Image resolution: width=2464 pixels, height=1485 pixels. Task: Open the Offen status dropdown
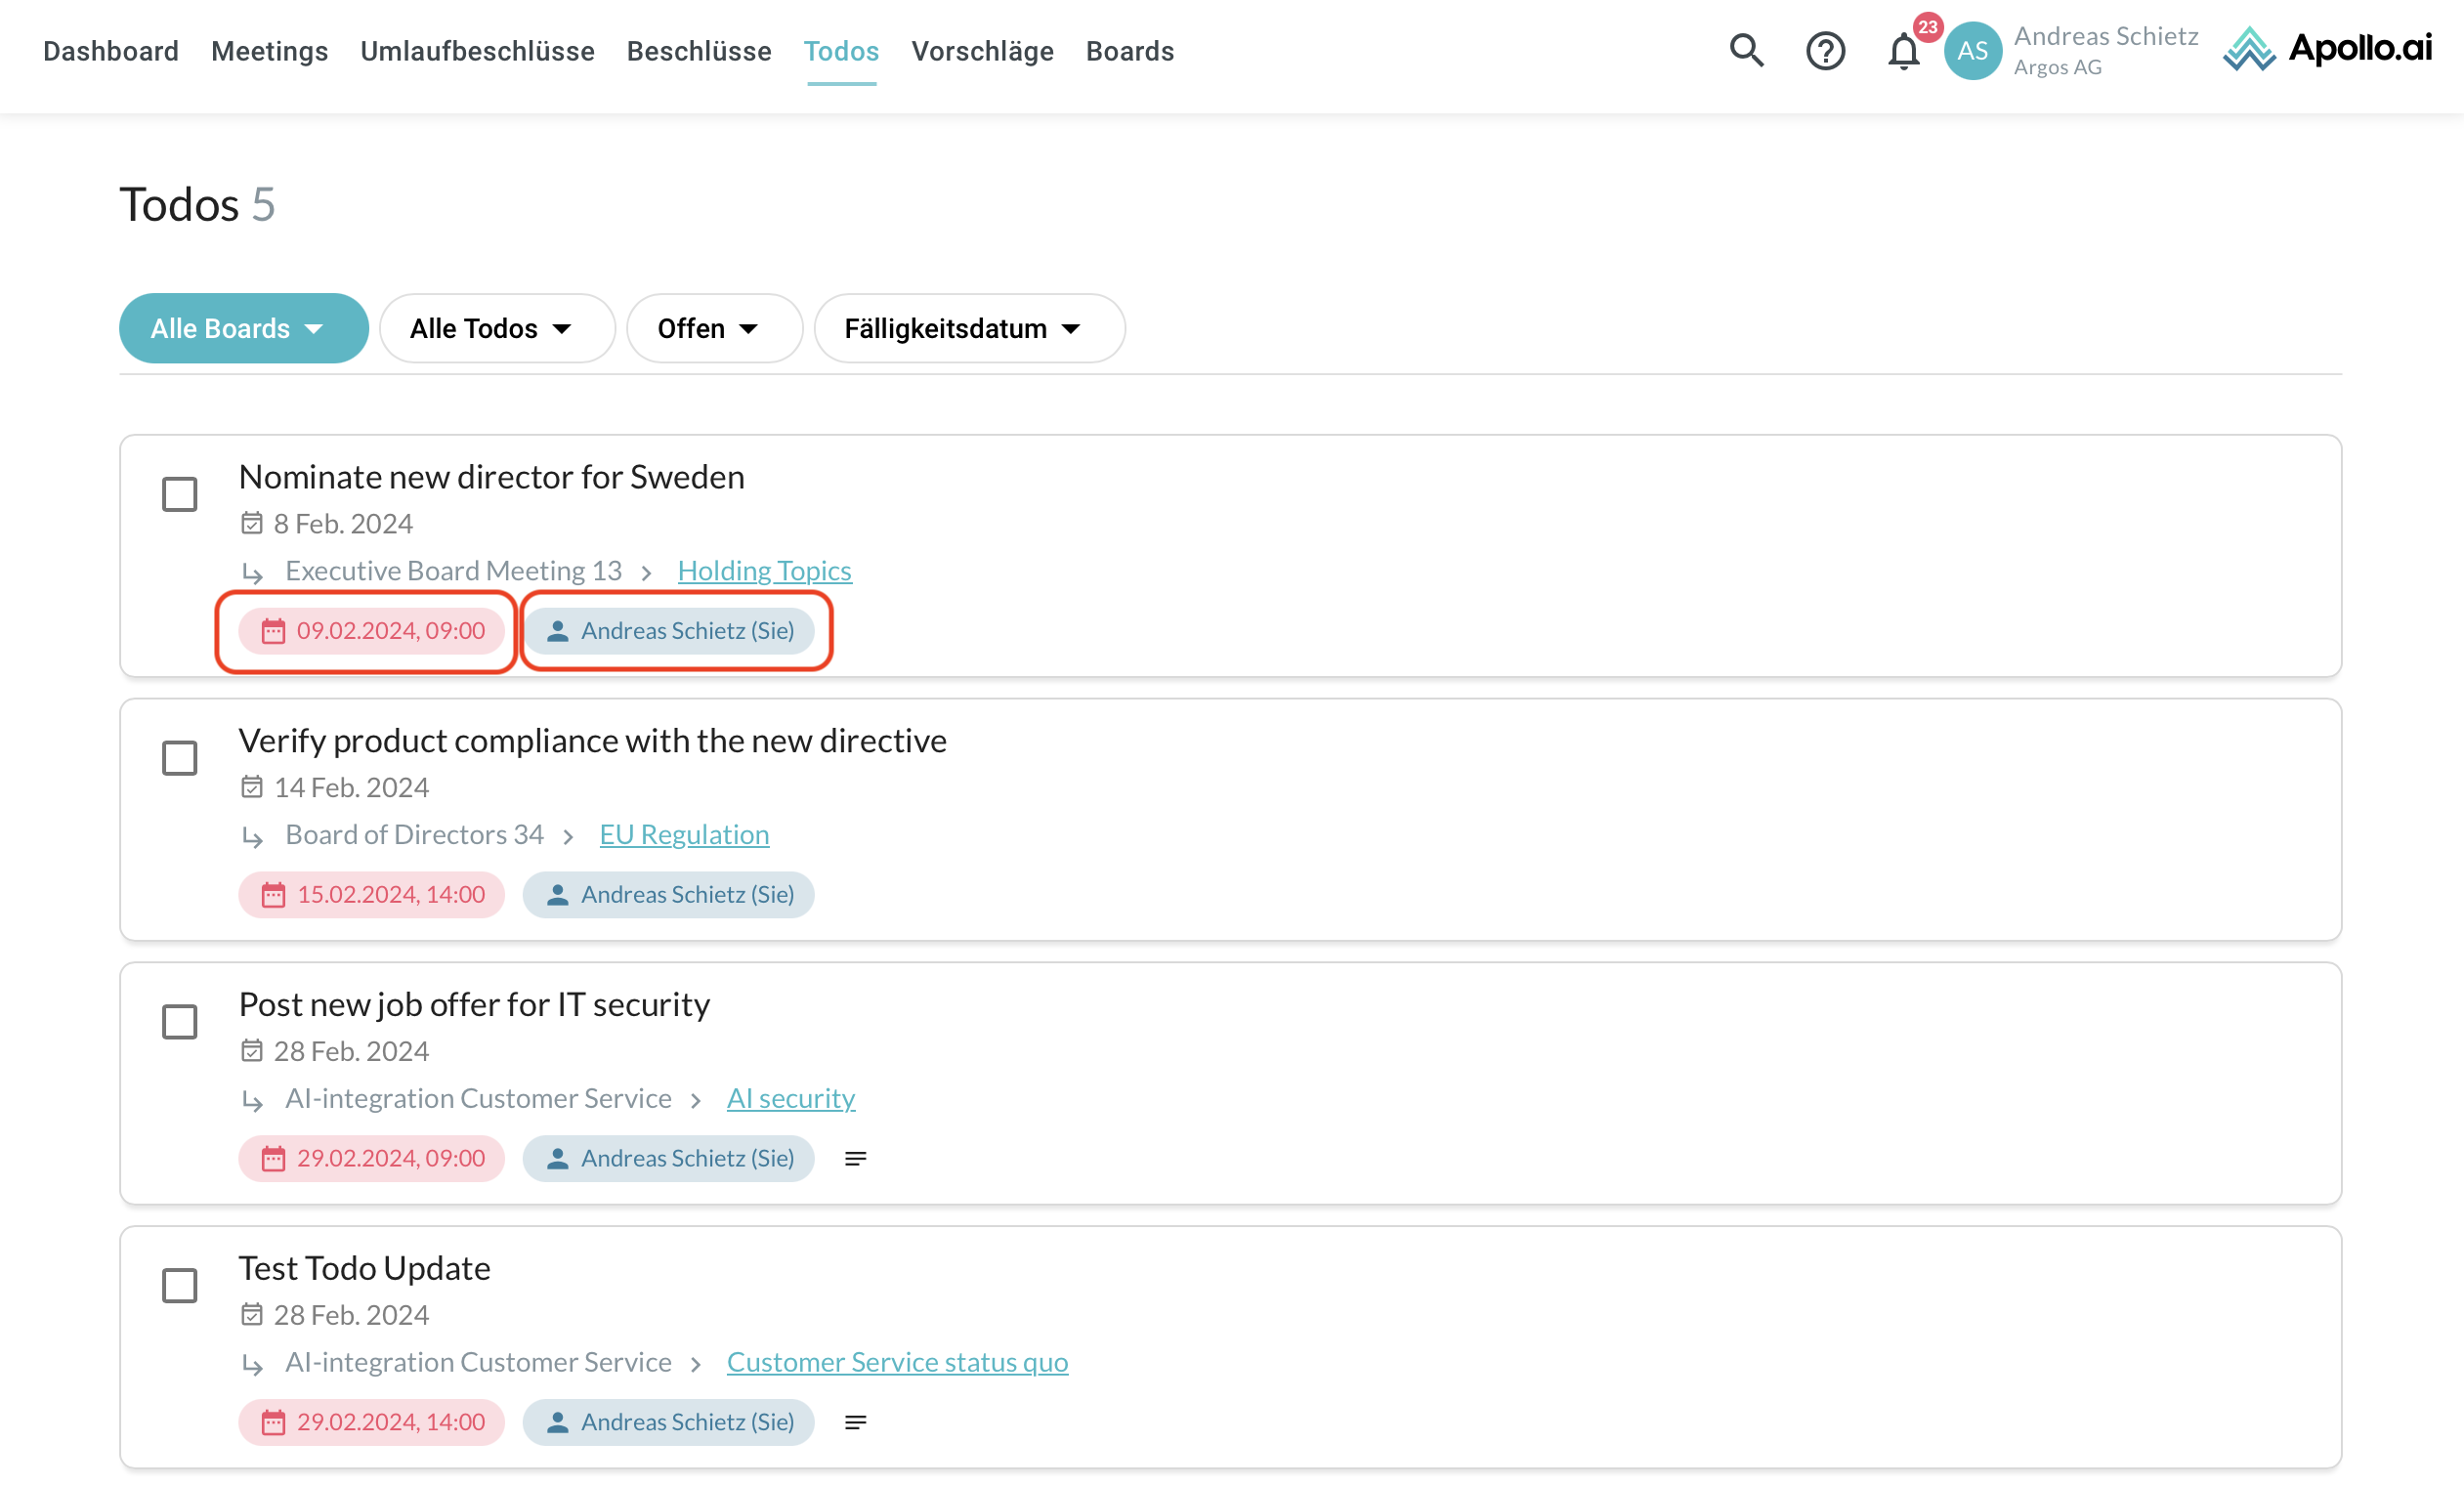point(713,328)
